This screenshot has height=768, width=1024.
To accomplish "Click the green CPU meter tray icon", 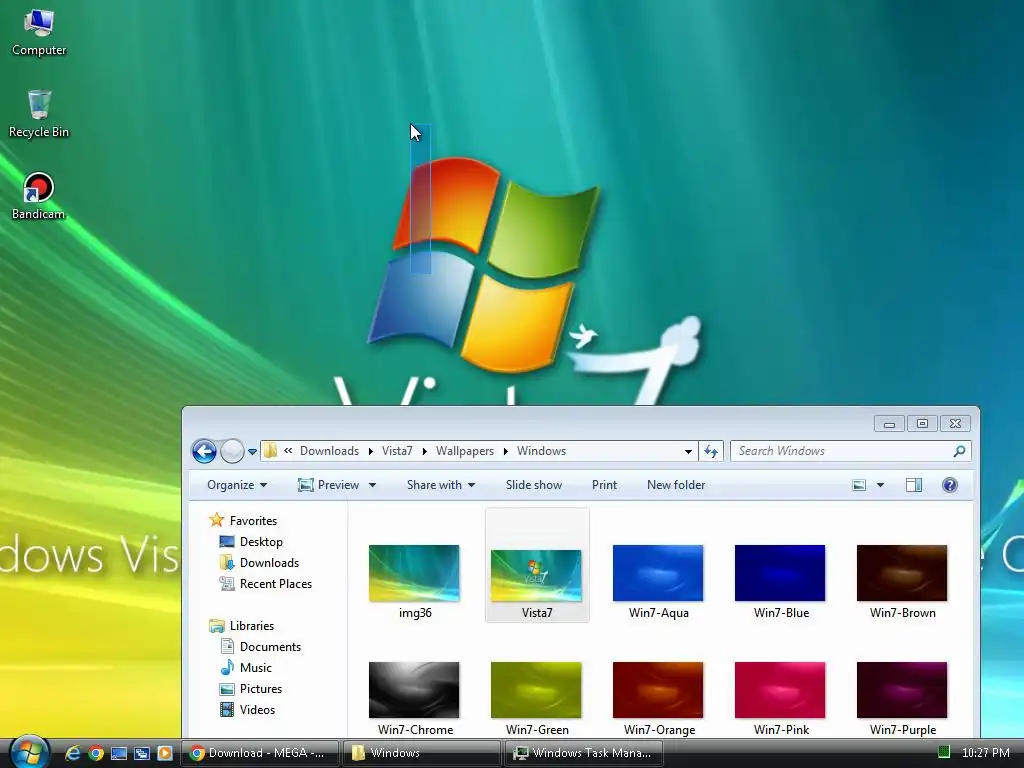I will click(944, 752).
